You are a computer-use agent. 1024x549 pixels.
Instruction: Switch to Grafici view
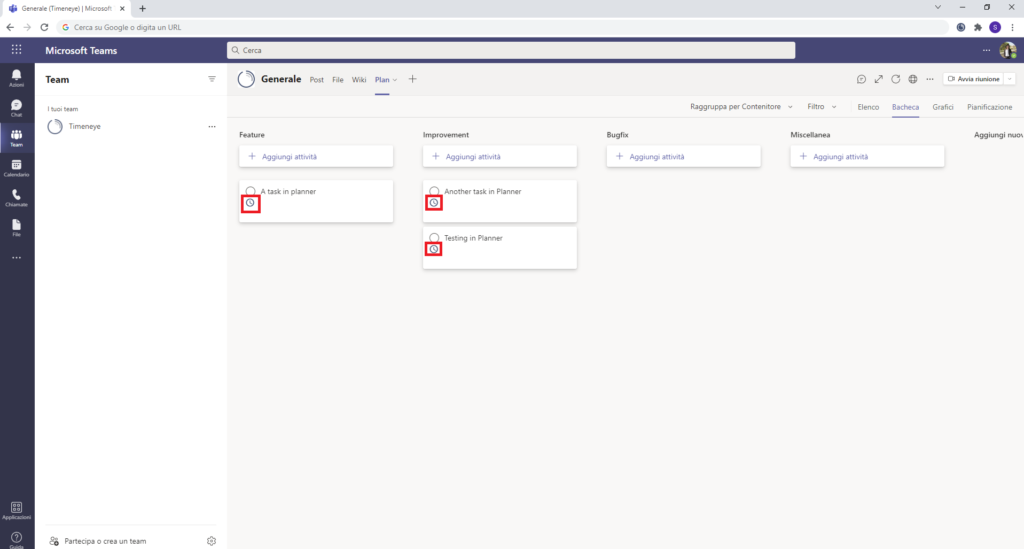[943, 107]
